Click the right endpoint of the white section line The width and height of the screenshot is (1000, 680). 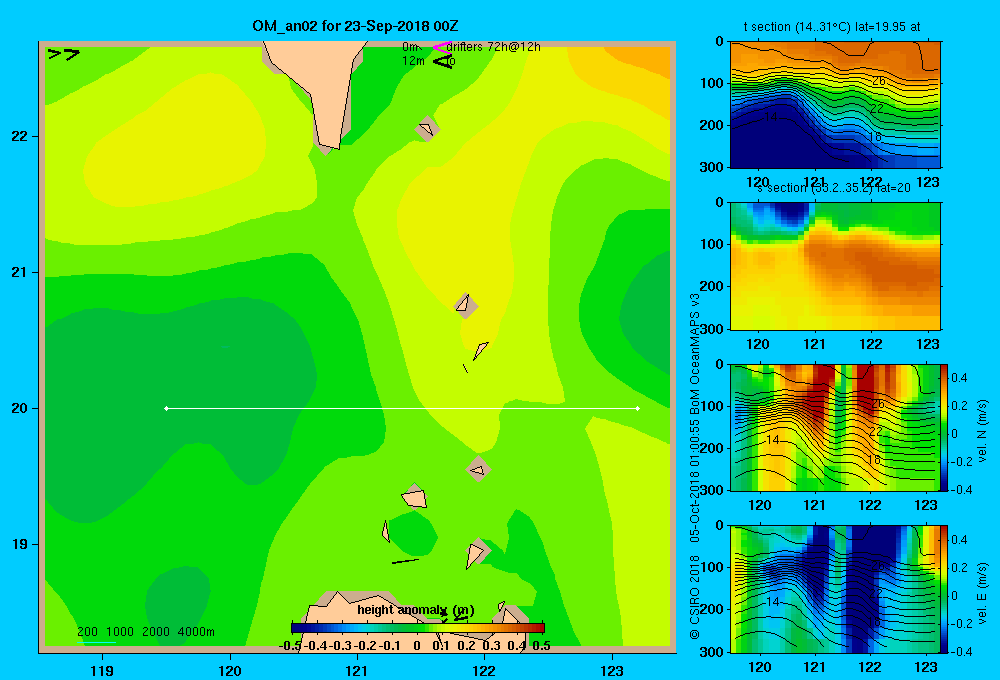[638, 408]
